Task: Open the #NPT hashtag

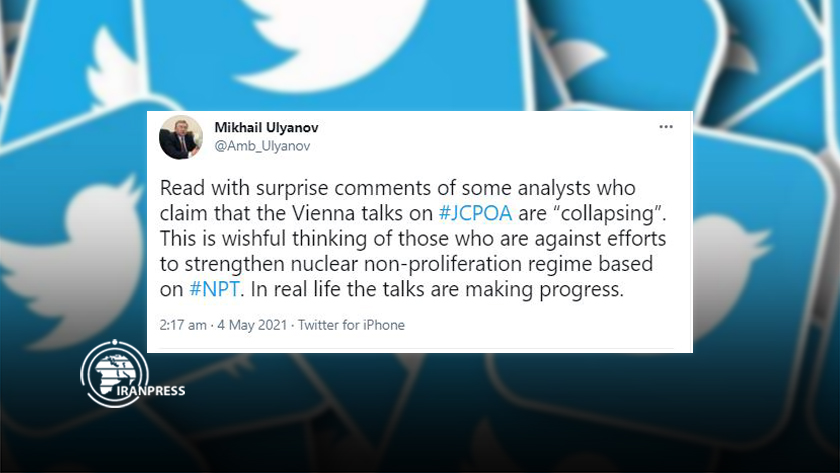Action: click(214, 289)
